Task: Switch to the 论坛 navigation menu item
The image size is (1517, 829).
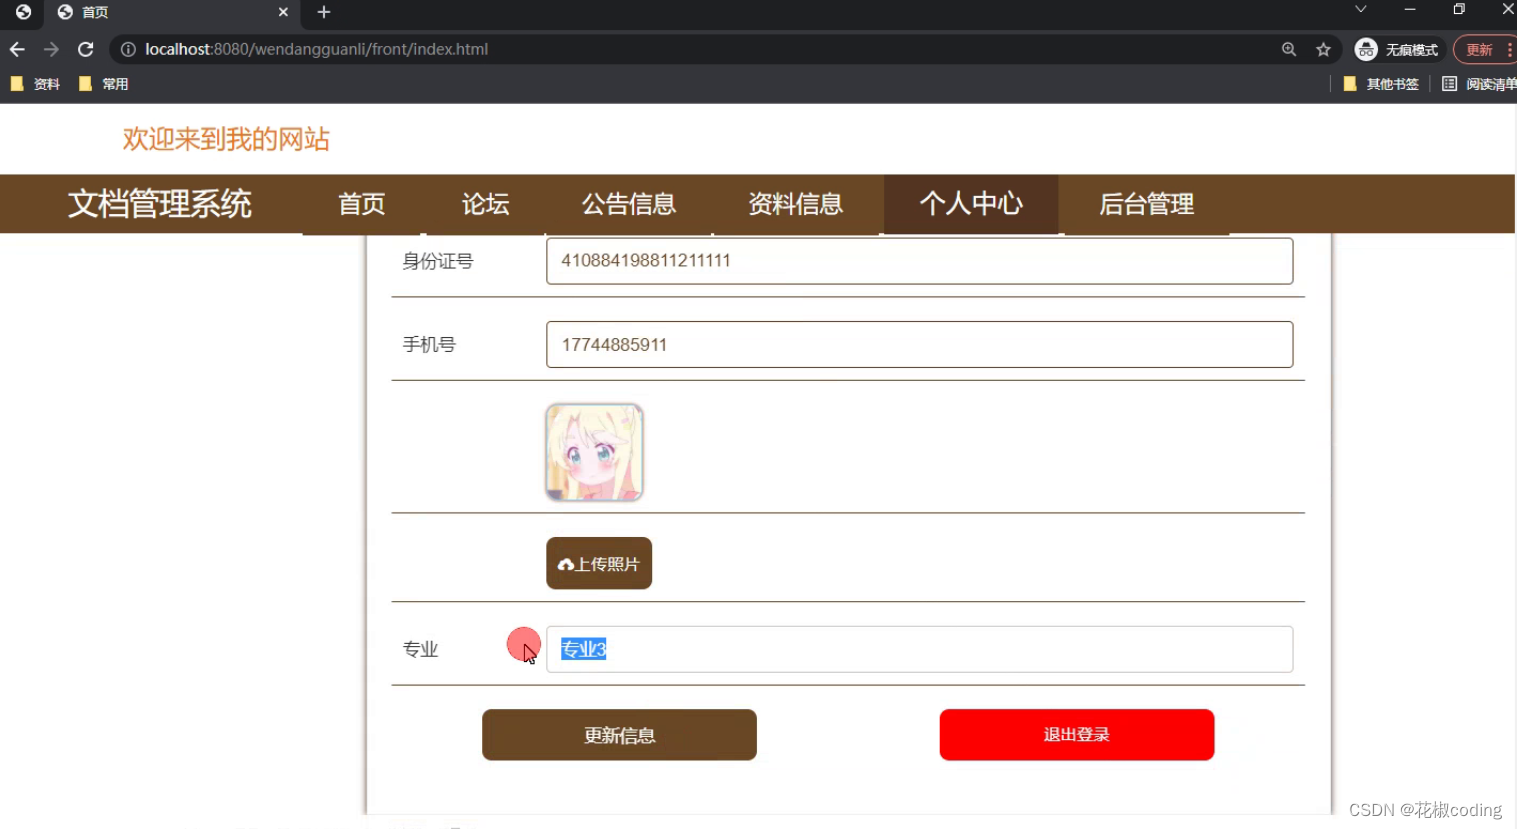Action: click(x=485, y=204)
